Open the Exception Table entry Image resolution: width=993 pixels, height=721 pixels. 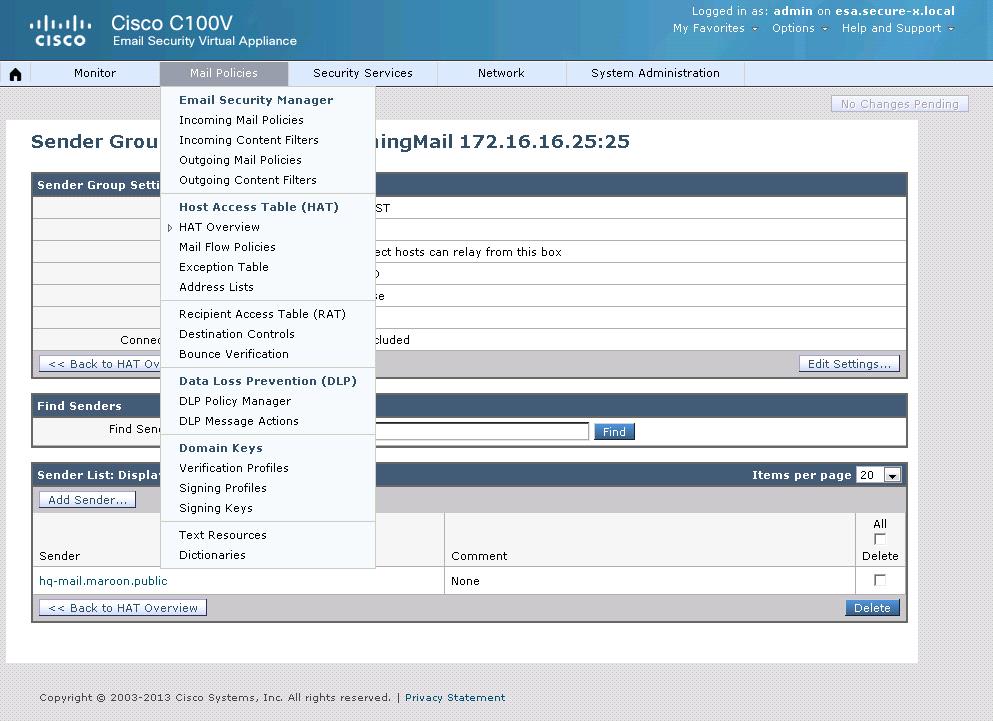coord(224,267)
